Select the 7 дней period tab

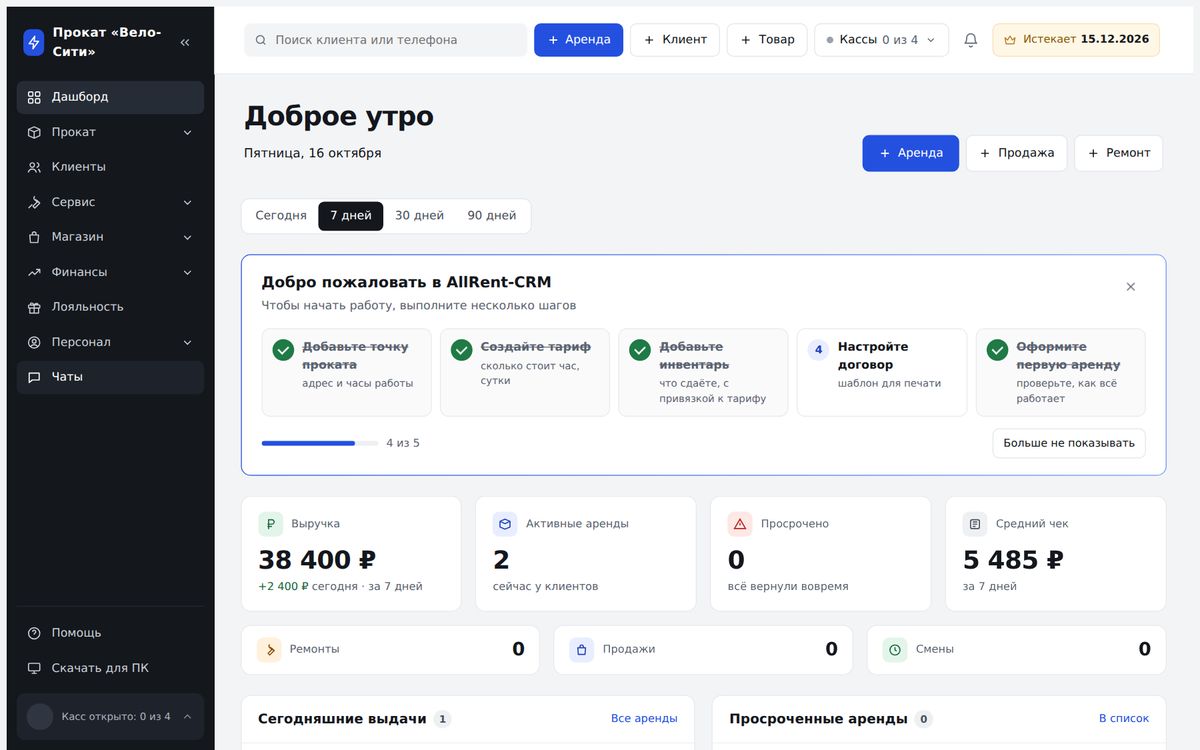point(351,216)
